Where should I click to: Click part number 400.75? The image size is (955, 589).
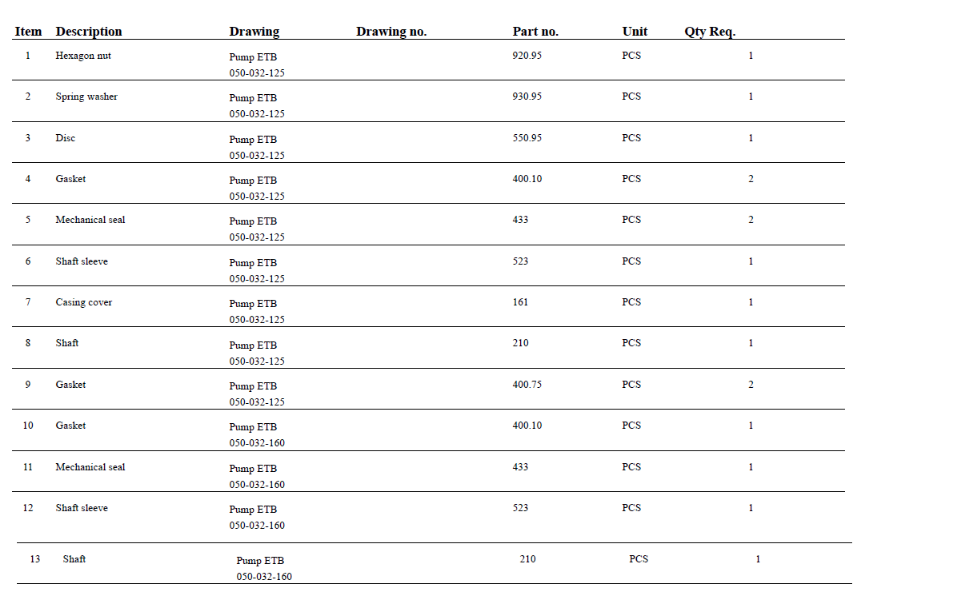[x=527, y=385]
